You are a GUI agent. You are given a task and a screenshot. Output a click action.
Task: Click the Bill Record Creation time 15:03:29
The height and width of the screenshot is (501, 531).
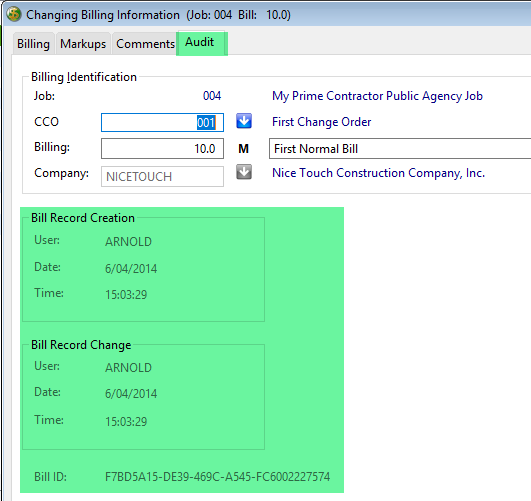coord(126,295)
